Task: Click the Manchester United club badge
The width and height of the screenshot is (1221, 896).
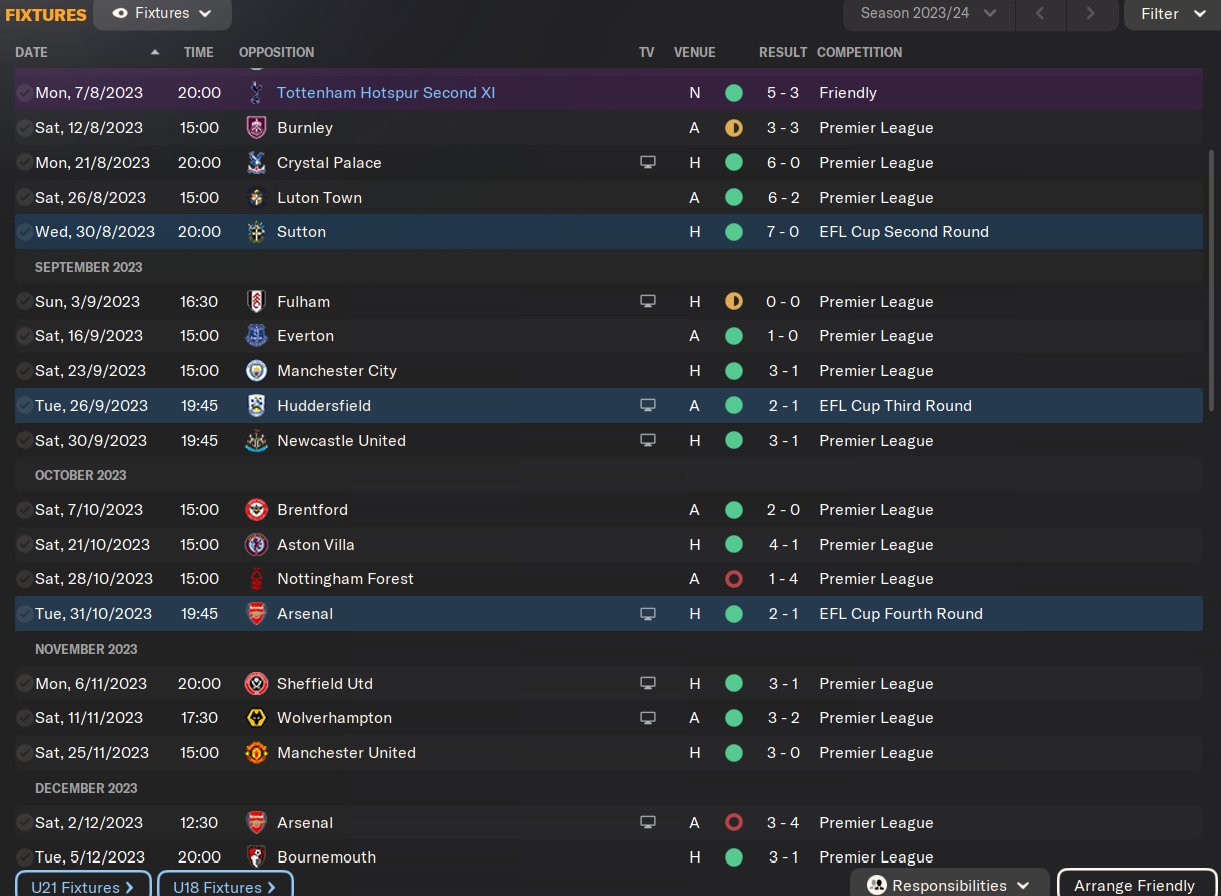Action: pyautogui.click(x=256, y=753)
